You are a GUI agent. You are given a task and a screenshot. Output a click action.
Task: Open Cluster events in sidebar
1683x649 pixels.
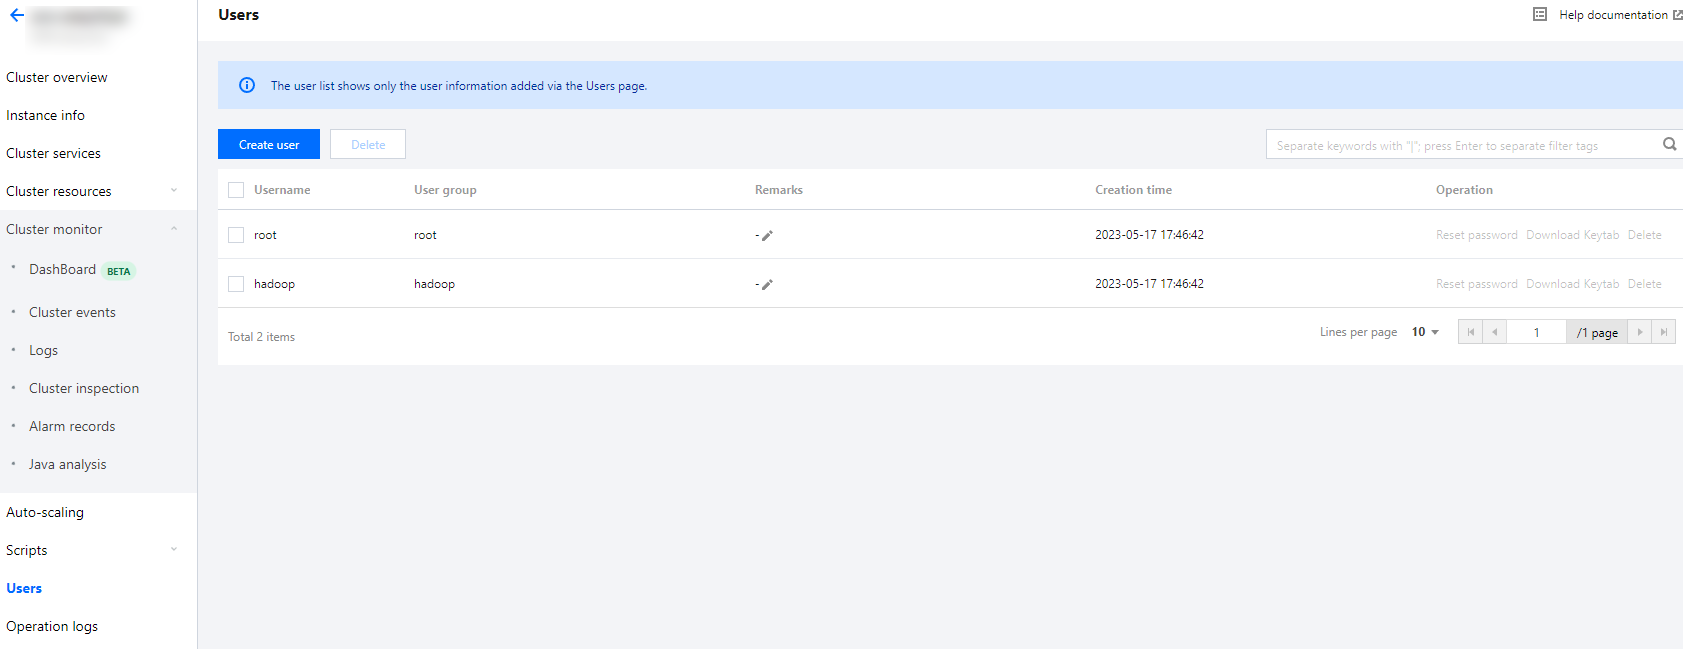click(x=72, y=312)
